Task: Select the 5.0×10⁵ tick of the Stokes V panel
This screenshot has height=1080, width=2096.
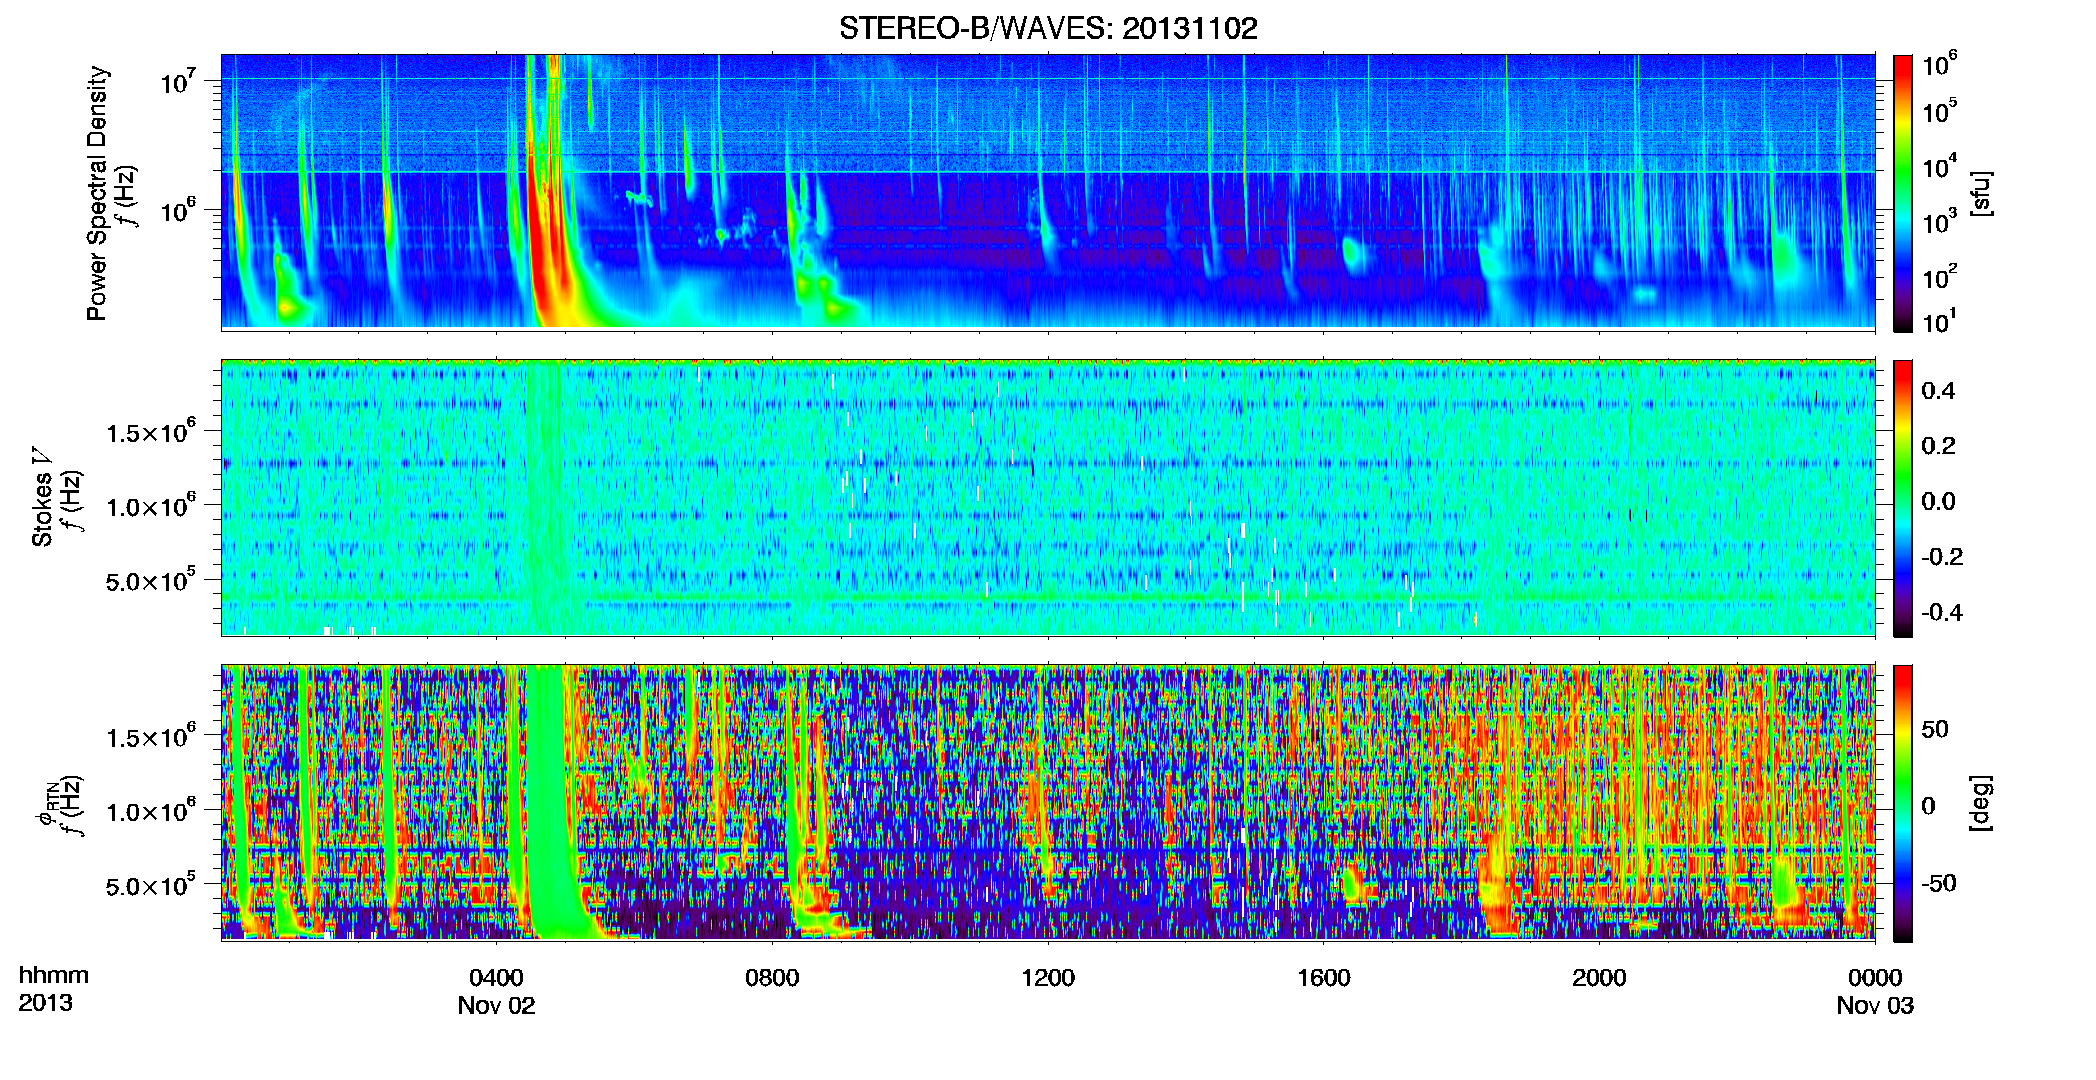Action: pos(150,580)
